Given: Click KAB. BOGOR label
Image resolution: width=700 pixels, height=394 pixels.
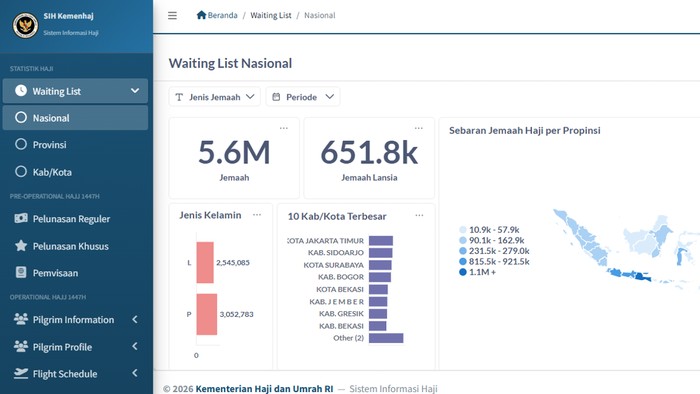Looking at the screenshot, I should click(341, 277).
